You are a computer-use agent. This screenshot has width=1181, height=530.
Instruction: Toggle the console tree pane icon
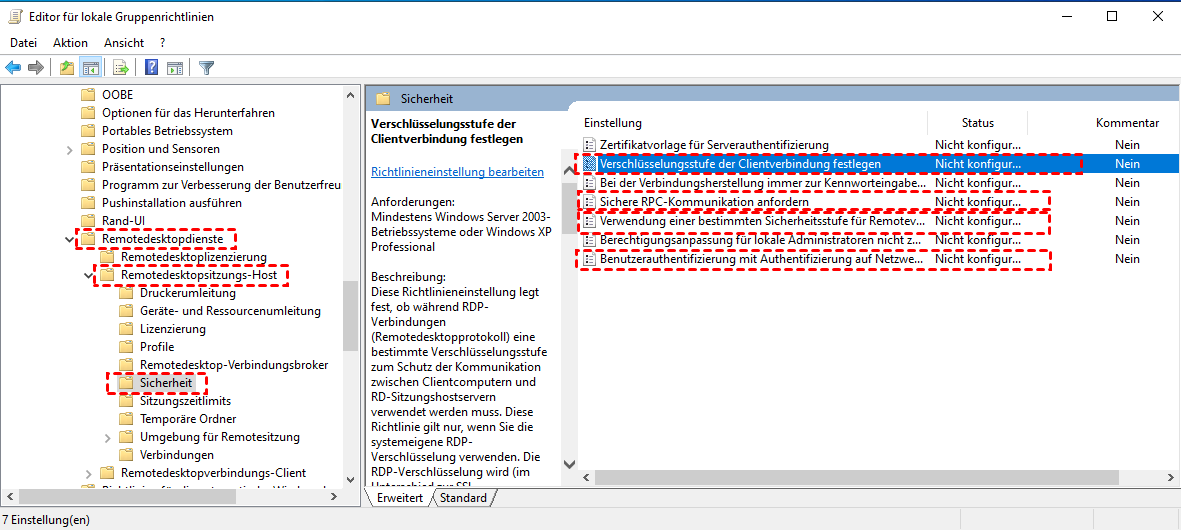tap(91, 68)
